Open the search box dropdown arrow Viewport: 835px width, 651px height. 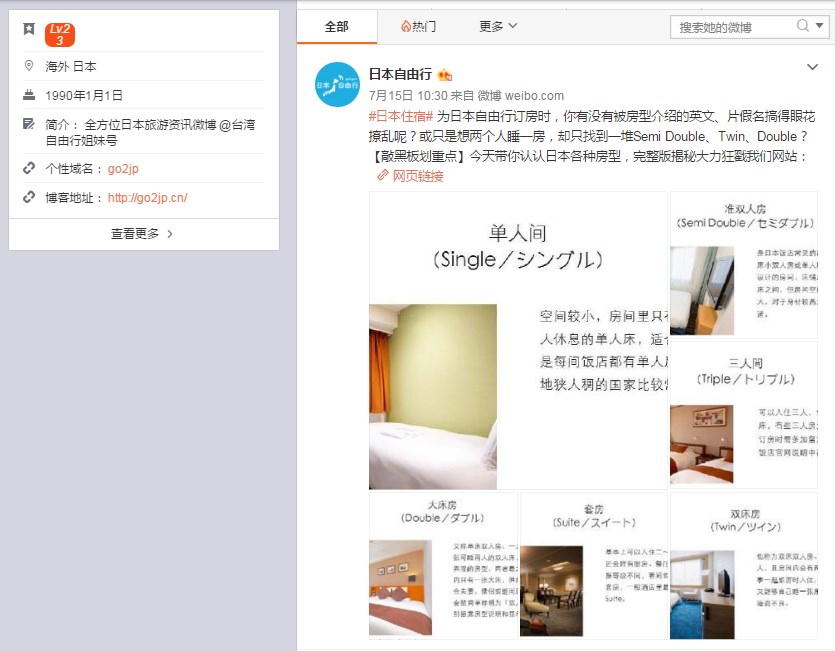(818, 26)
